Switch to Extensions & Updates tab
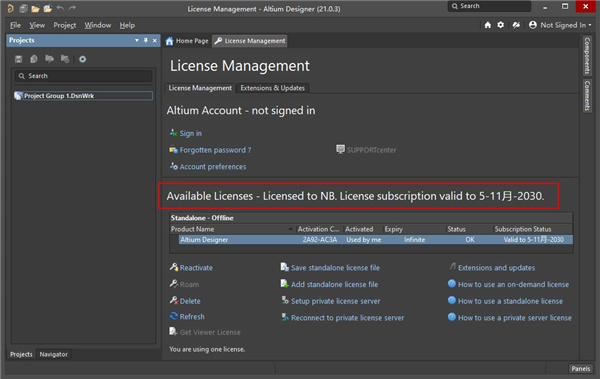Screen dimensions: 600x379 click(272, 88)
